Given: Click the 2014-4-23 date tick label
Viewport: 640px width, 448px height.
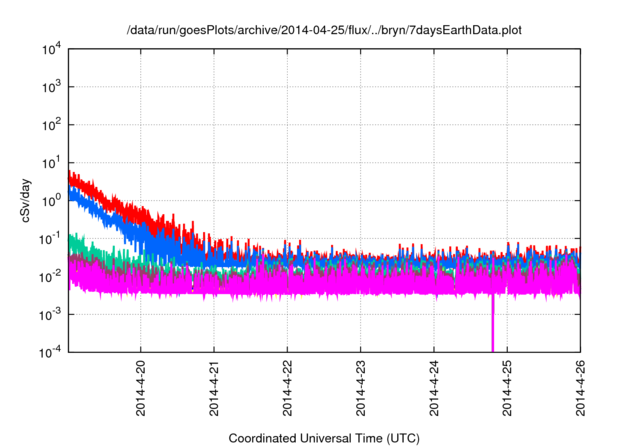Looking at the screenshot, I should (360, 388).
